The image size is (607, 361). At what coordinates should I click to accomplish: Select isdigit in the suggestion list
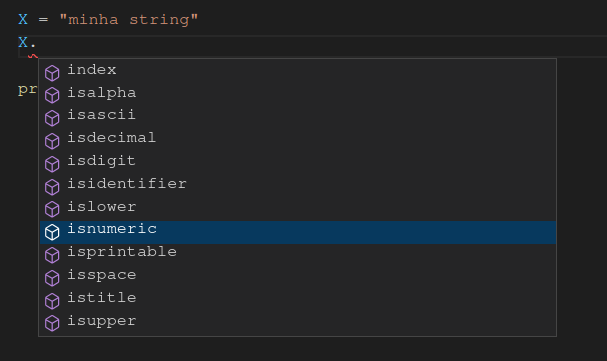click(298, 161)
